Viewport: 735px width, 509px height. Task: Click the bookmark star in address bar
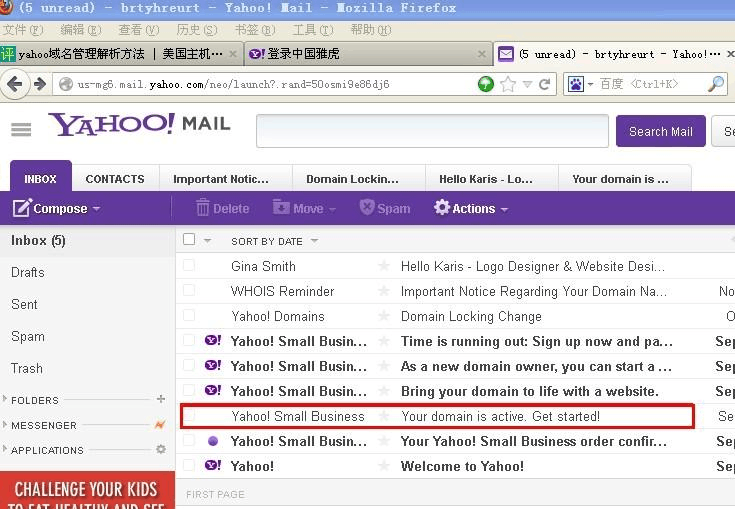[x=508, y=84]
